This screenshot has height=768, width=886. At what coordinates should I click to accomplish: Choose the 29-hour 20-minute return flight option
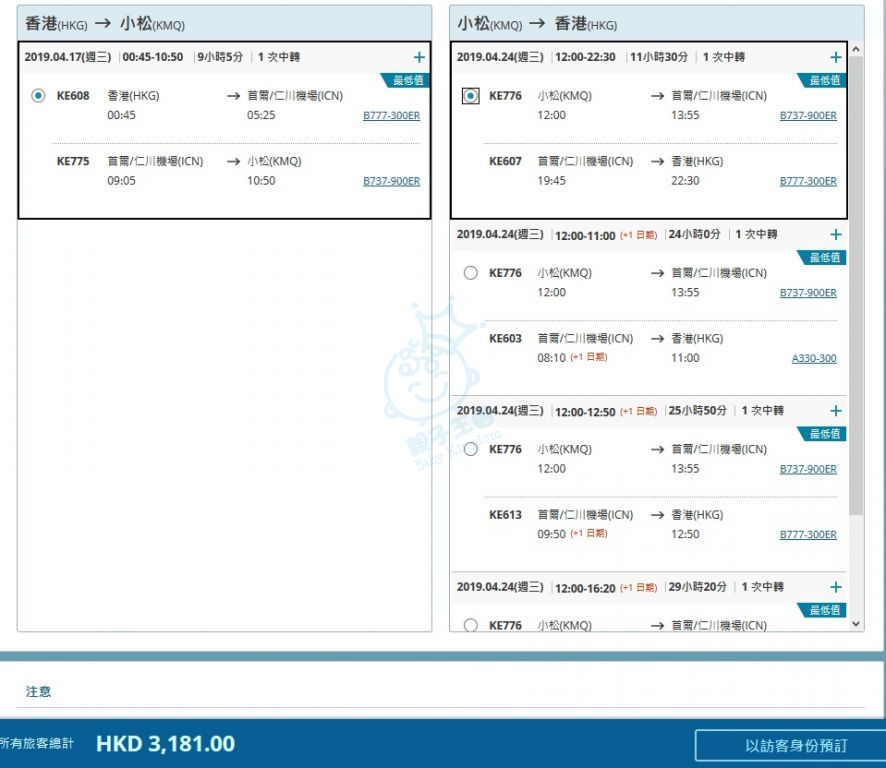tap(471, 625)
